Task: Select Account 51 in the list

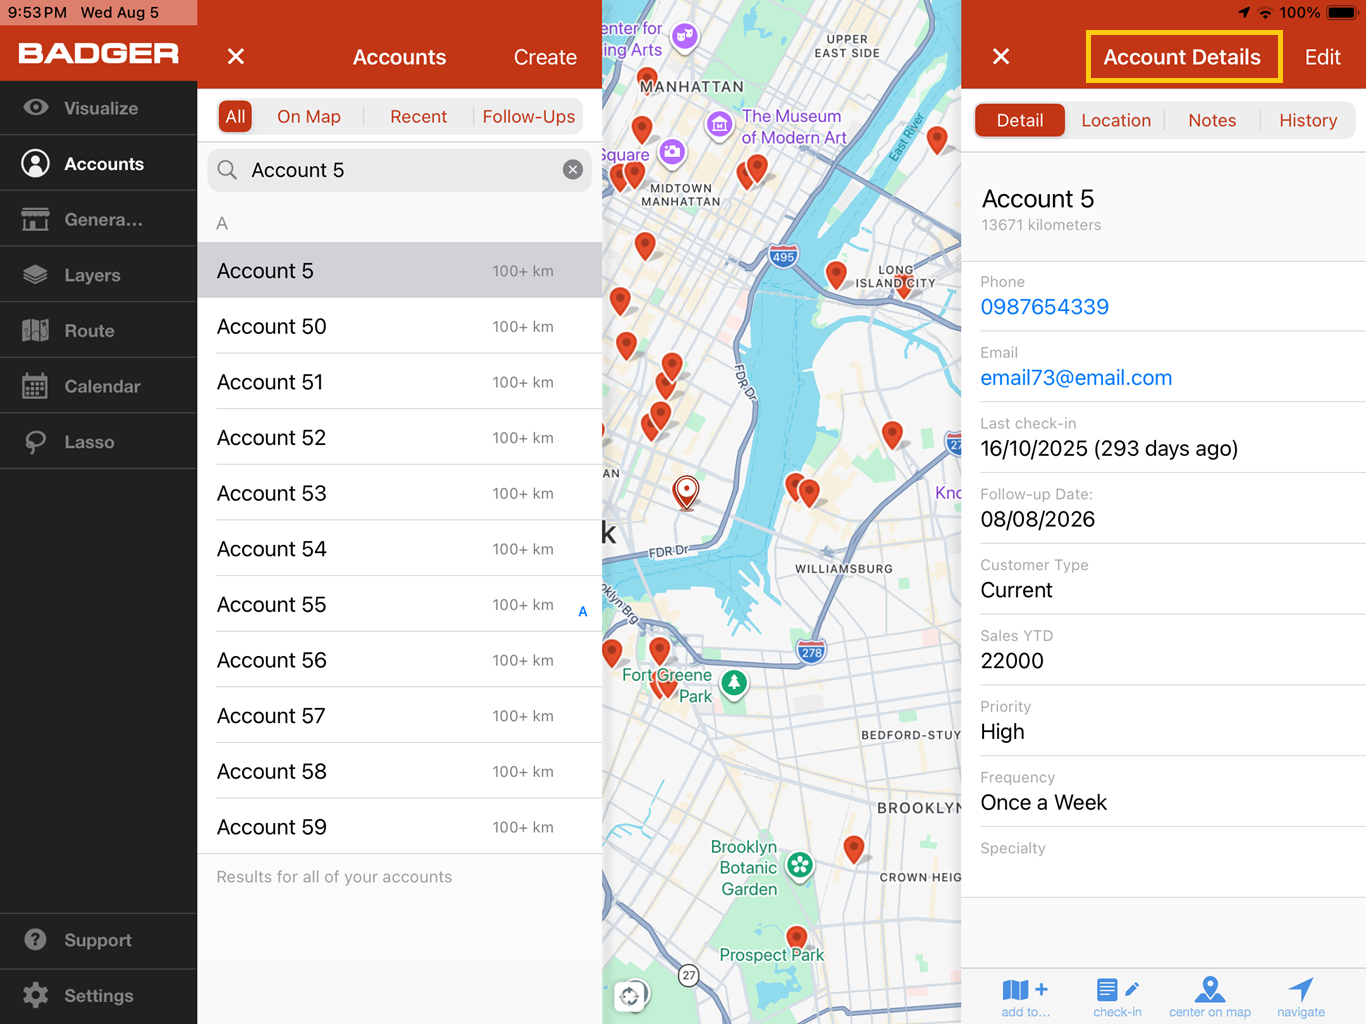Action: tap(400, 382)
